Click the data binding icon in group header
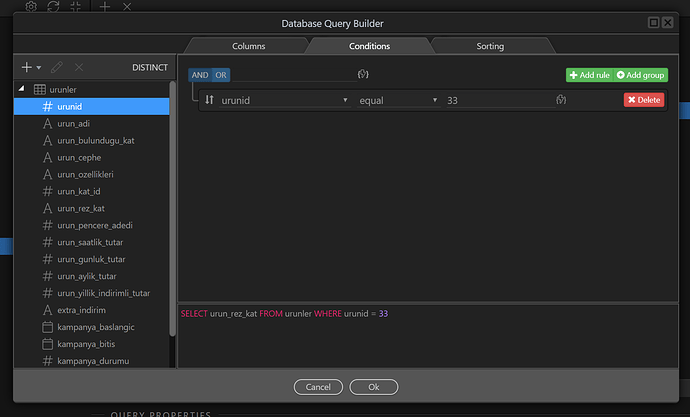690x417 pixels. pyautogui.click(x=363, y=75)
